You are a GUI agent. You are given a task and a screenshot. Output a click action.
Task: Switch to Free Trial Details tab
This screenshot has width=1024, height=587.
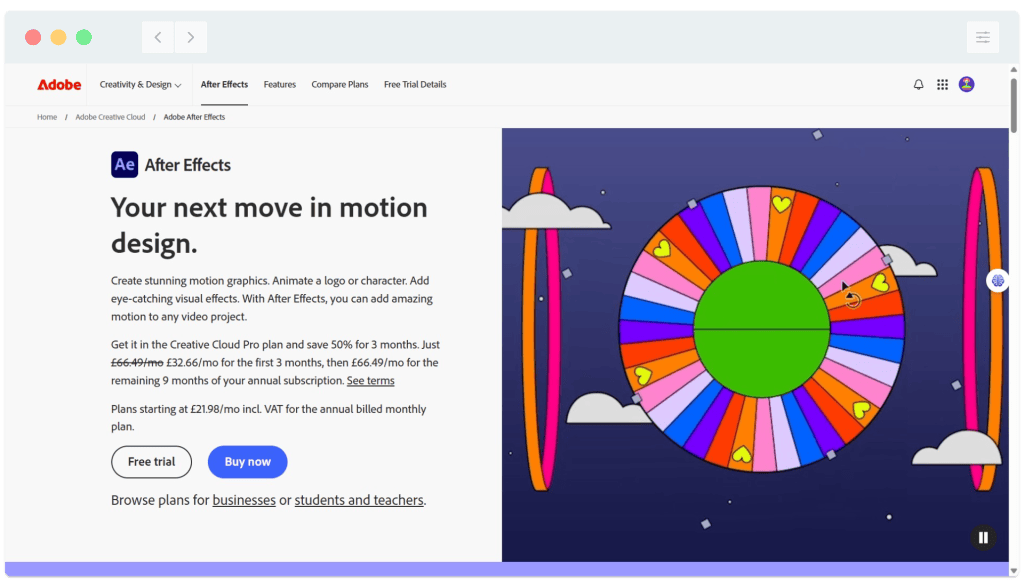pos(415,85)
